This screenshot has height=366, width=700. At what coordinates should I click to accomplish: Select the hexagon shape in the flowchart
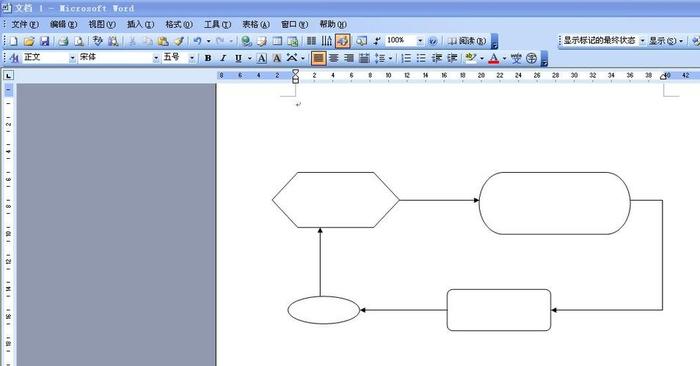[x=336, y=200]
